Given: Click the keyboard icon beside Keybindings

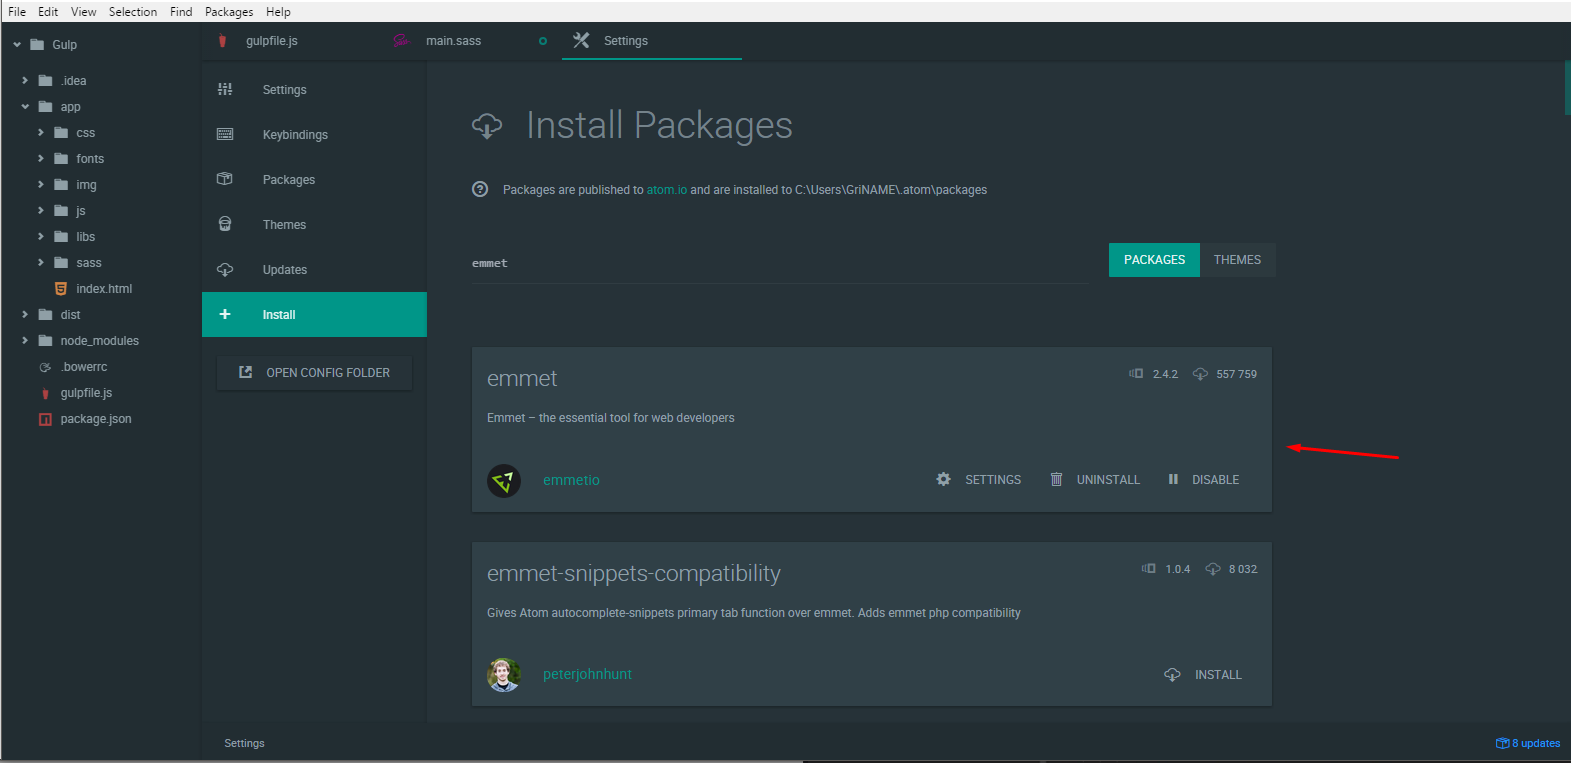Looking at the screenshot, I should click(x=225, y=134).
